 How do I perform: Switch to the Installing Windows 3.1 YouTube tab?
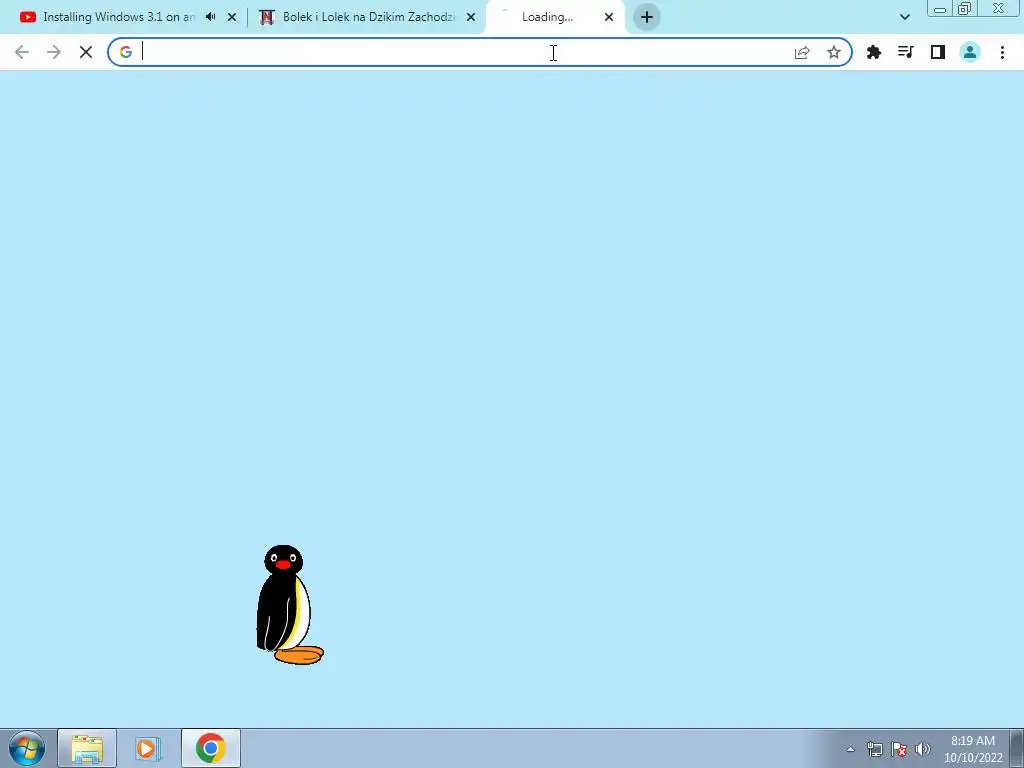click(120, 17)
